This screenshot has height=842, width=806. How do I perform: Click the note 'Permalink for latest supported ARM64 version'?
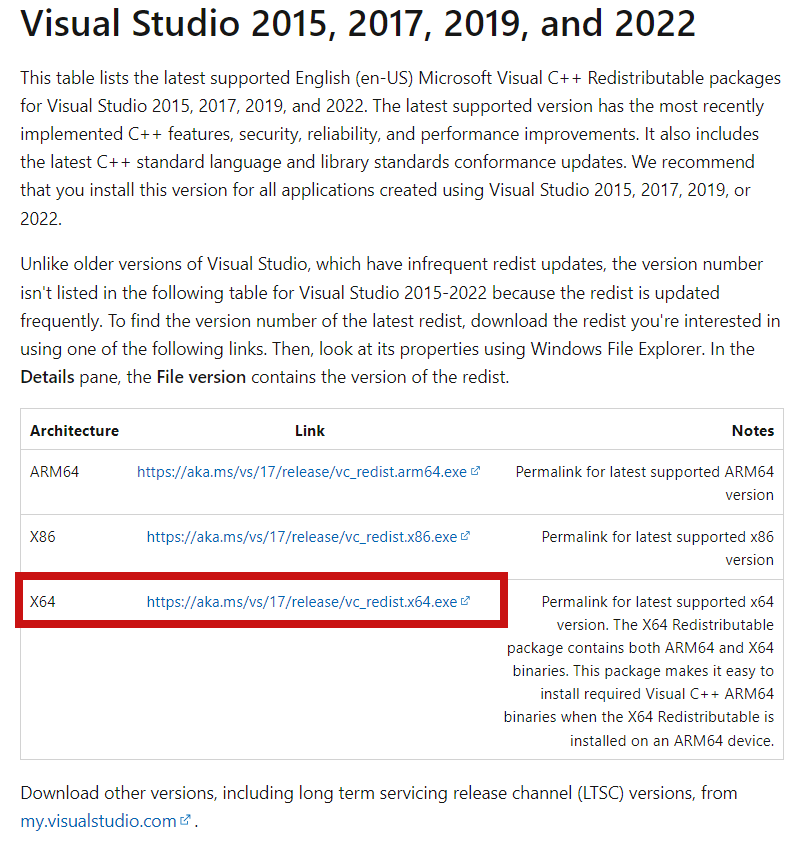(x=644, y=483)
